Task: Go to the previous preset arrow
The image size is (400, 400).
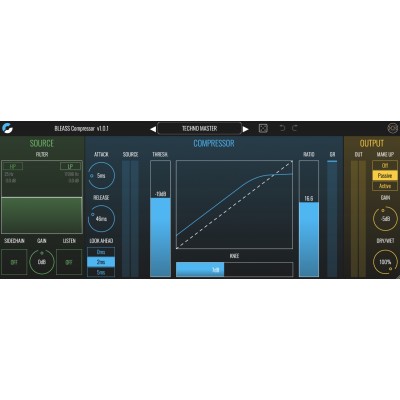Action: (x=153, y=129)
